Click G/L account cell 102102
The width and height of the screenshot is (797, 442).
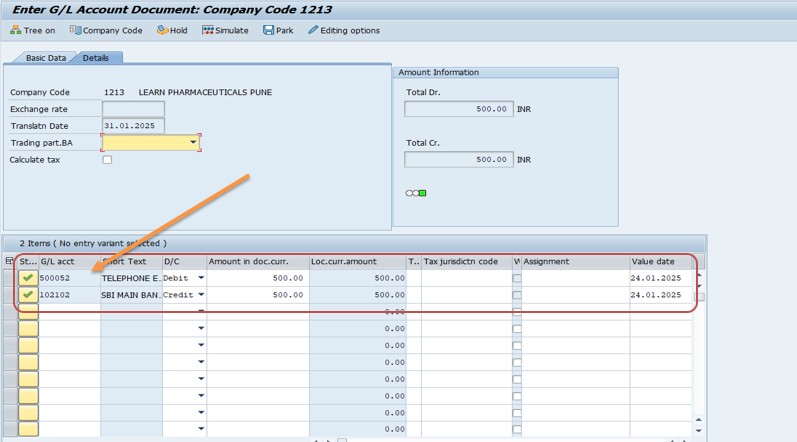tap(69, 295)
